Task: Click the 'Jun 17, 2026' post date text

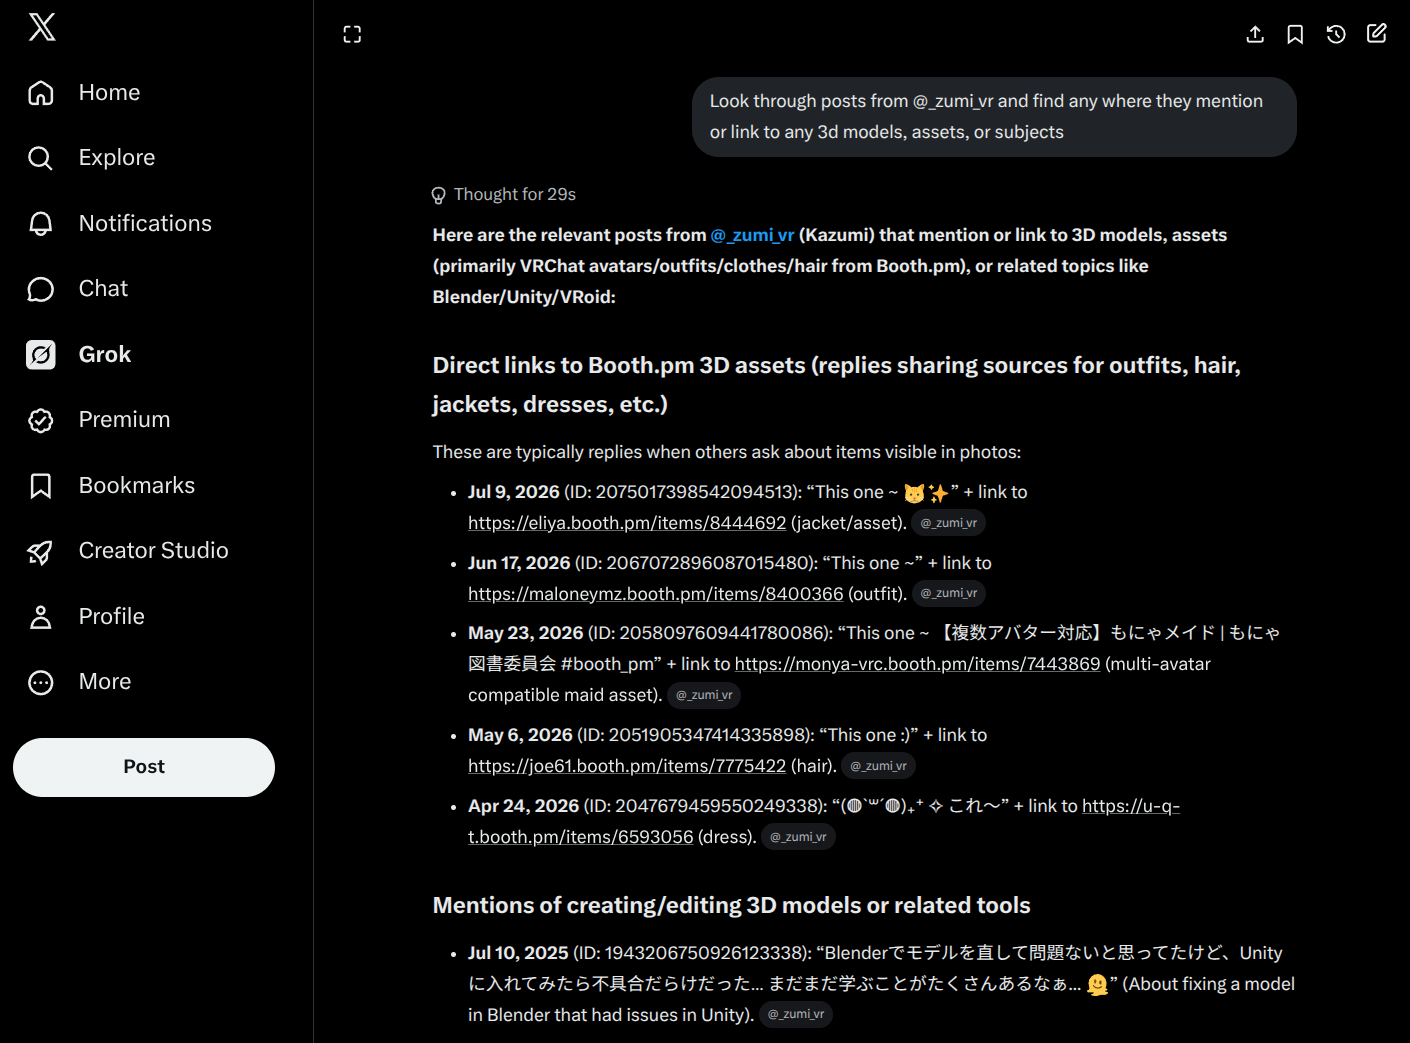Action: tap(519, 563)
